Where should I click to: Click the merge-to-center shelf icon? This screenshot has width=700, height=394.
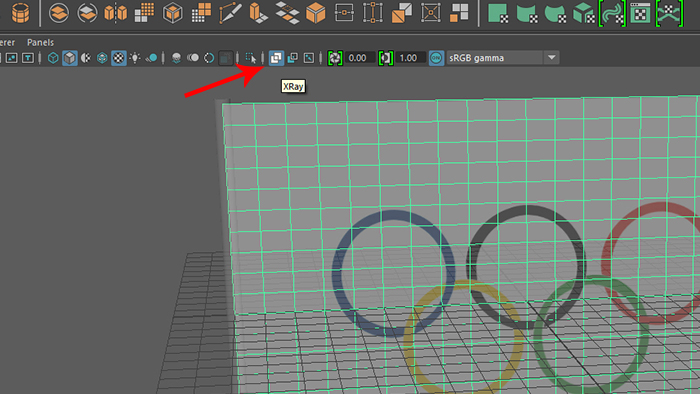coord(430,13)
